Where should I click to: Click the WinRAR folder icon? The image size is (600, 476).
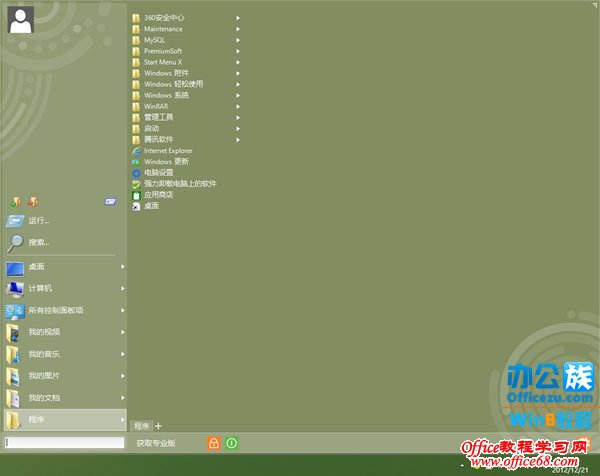pyautogui.click(x=136, y=106)
